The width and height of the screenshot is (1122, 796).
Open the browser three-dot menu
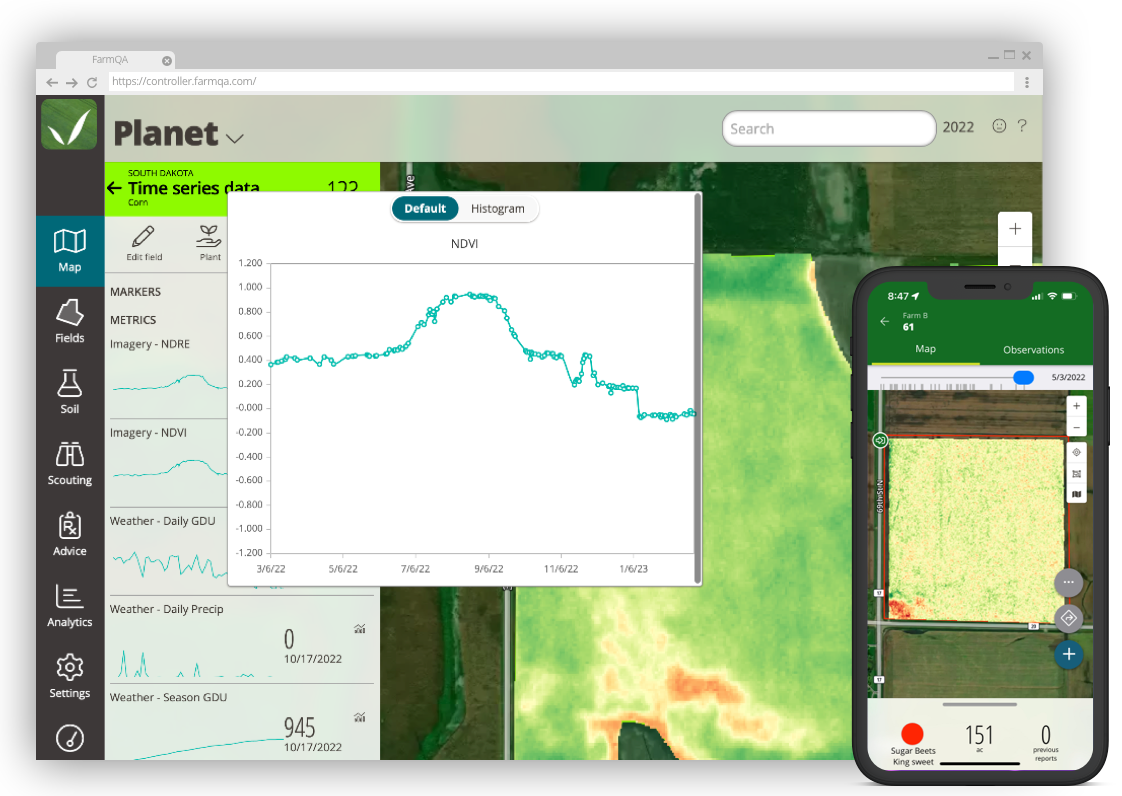1027,82
